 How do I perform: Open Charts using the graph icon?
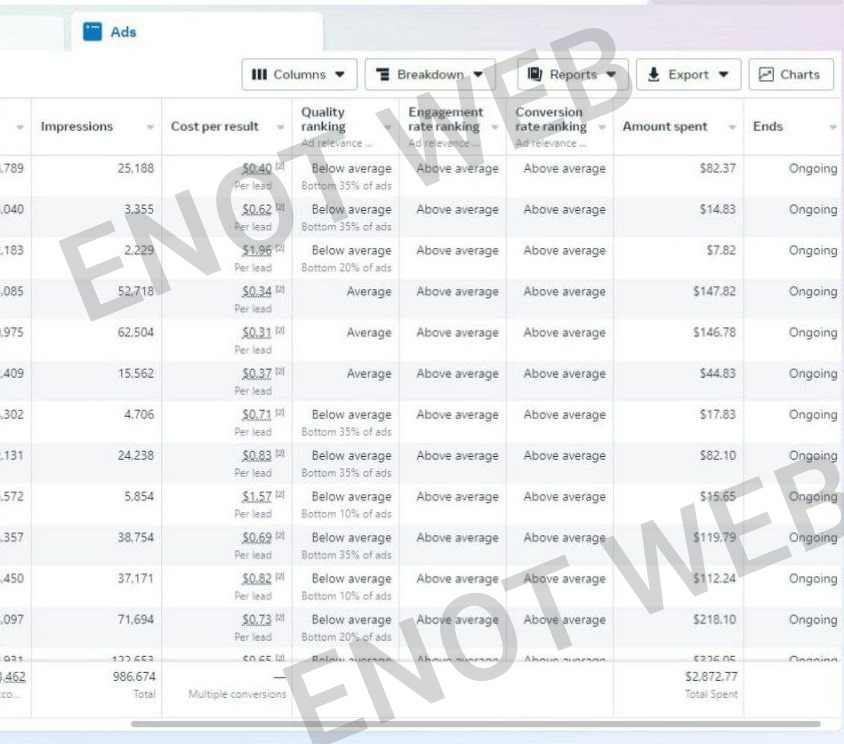766,74
